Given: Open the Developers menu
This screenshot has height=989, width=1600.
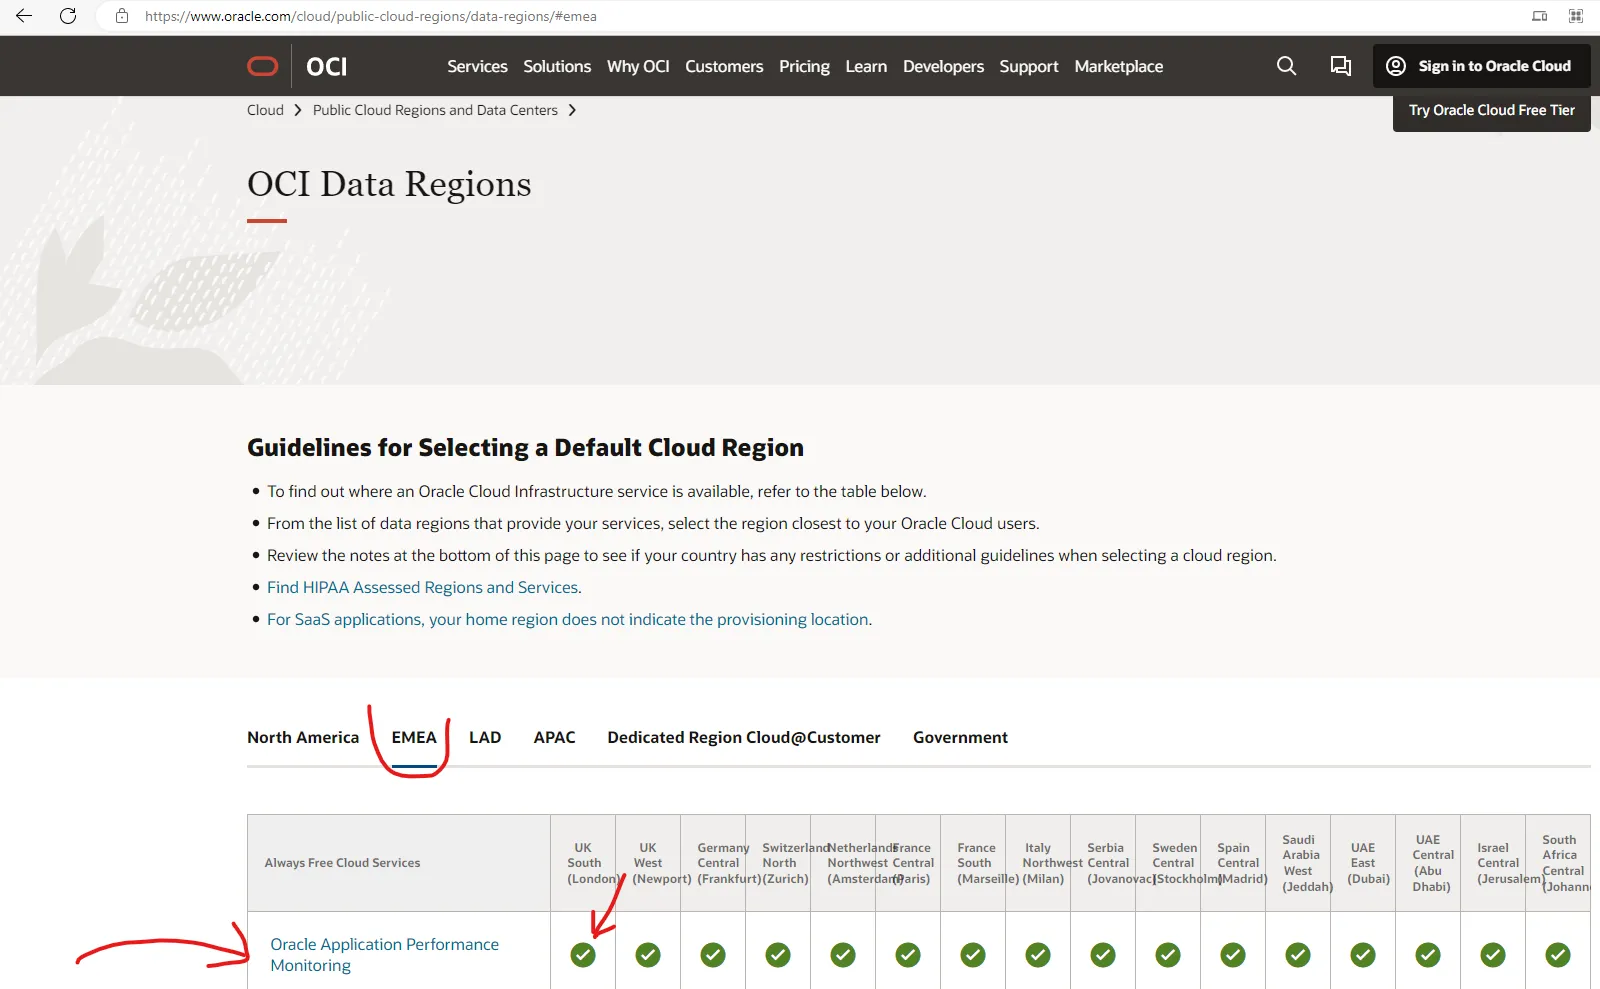Looking at the screenshot, I should [943, 66].
